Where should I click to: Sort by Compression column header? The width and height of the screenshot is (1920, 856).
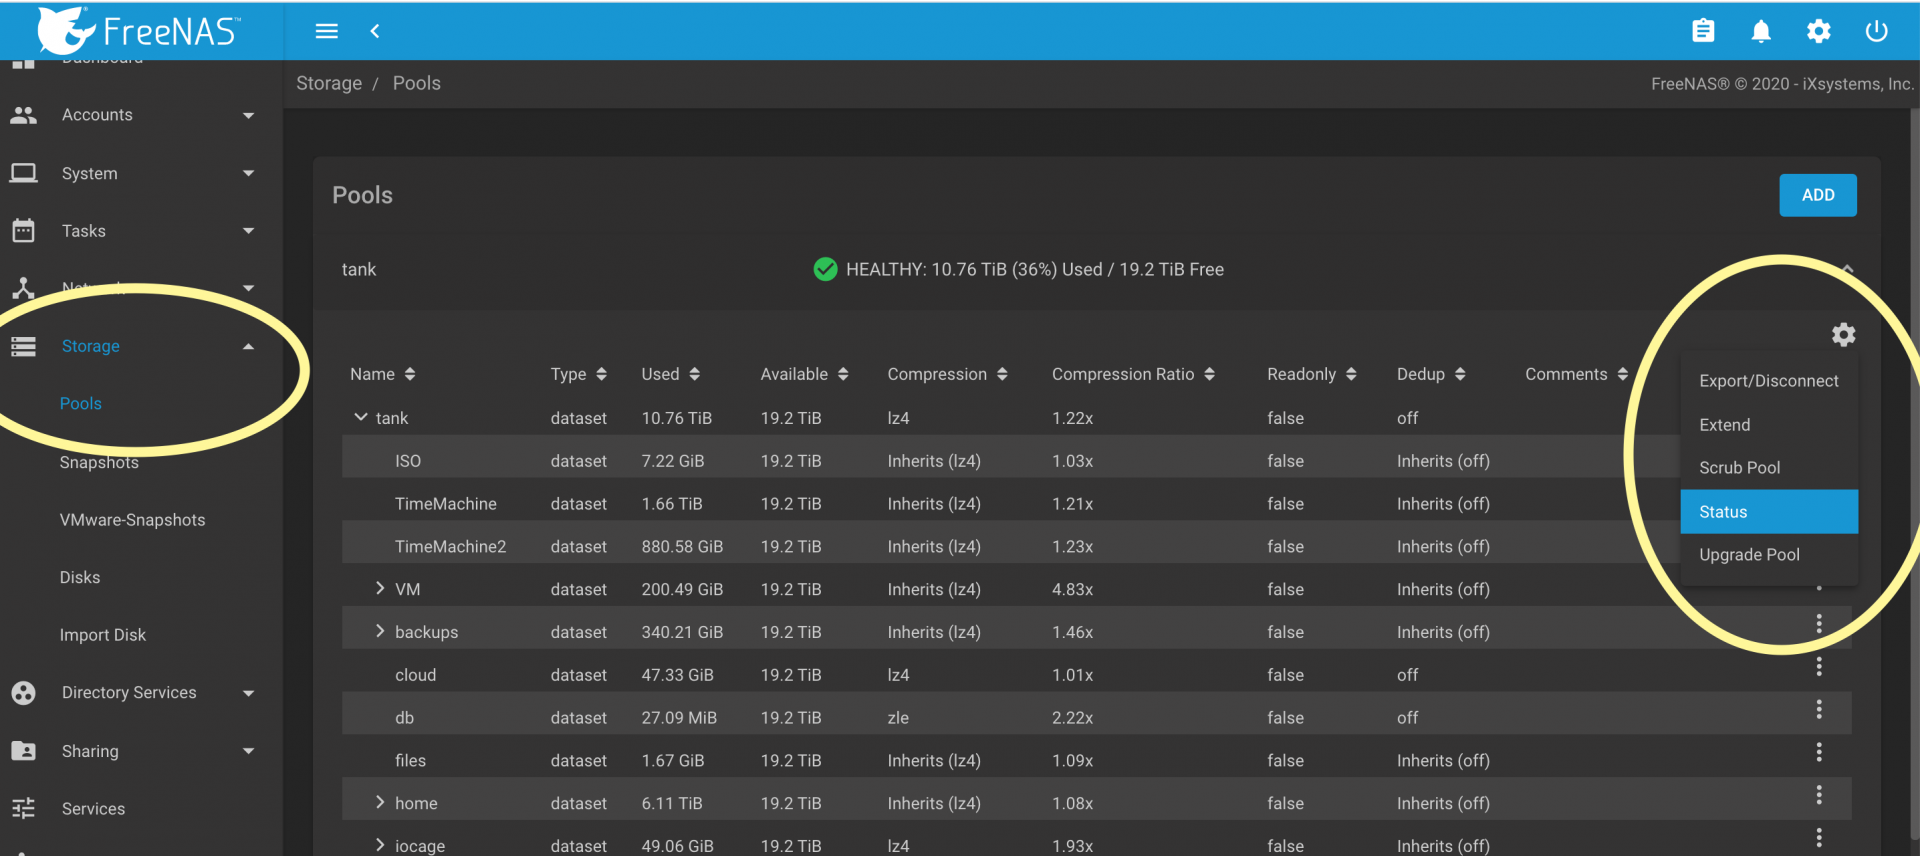coord(947,374)
